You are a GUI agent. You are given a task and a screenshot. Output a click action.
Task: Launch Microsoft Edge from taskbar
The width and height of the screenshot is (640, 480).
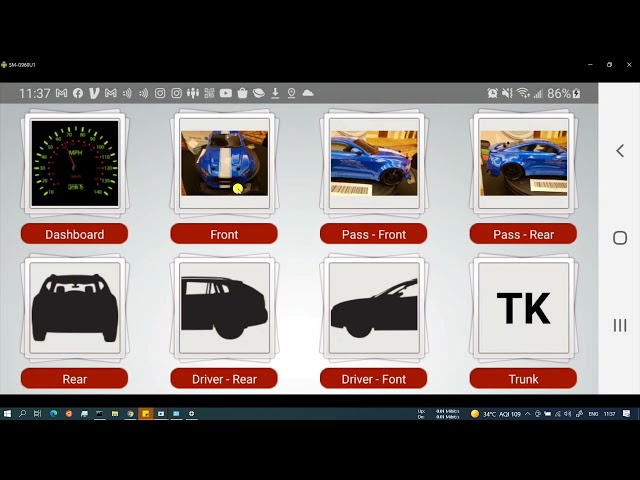(53, 414)
